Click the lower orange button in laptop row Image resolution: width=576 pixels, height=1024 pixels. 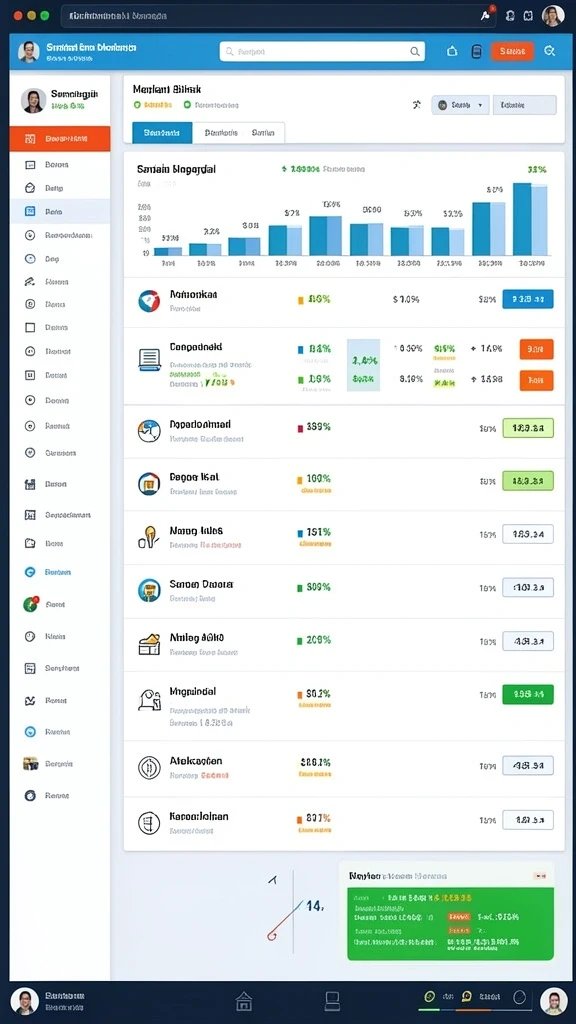click(x=536, y=380)
